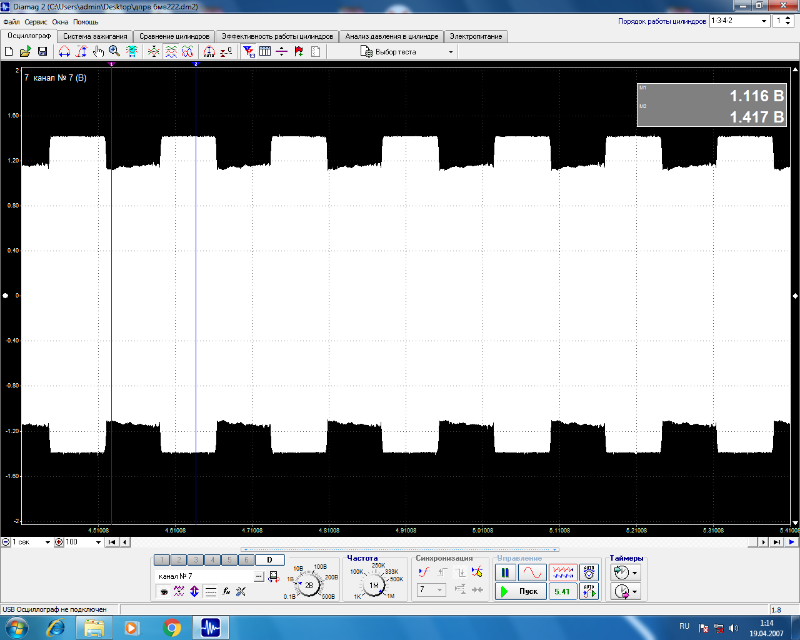Toggle channel 1 button
This screenshot has height=640, width=800.
[x=162, y=560]
